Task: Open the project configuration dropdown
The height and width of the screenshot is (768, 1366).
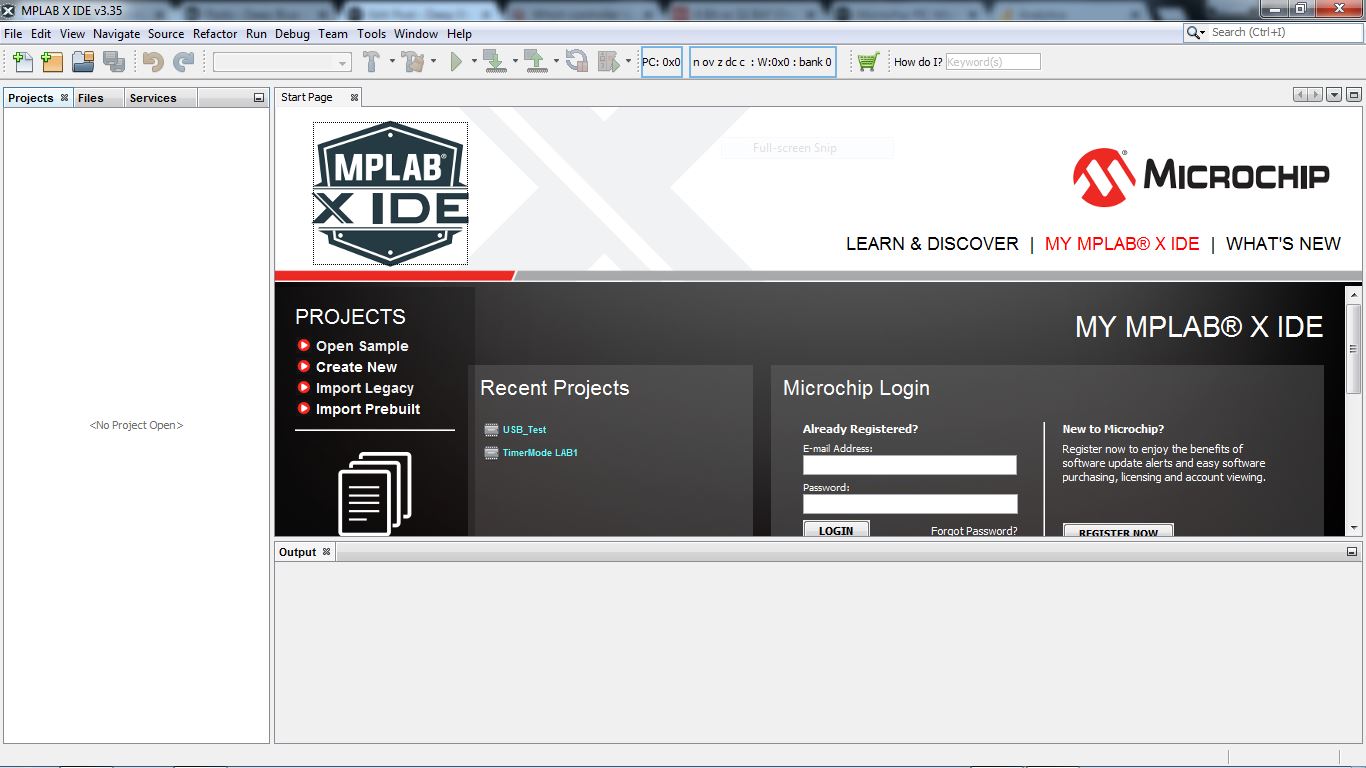Action: (x=281, y=62)
